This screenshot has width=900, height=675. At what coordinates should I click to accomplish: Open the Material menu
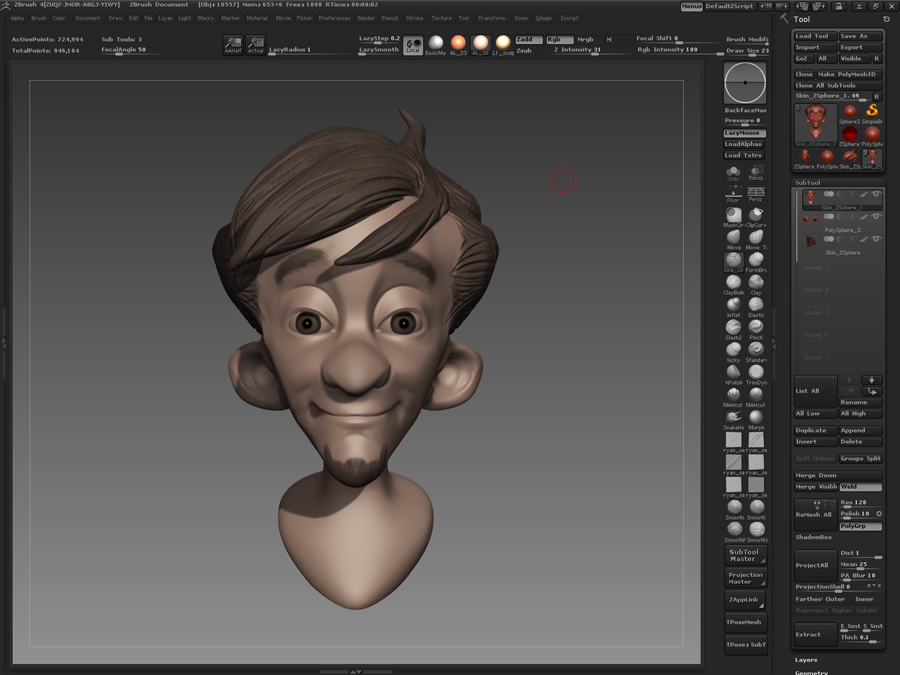point(257,18)
